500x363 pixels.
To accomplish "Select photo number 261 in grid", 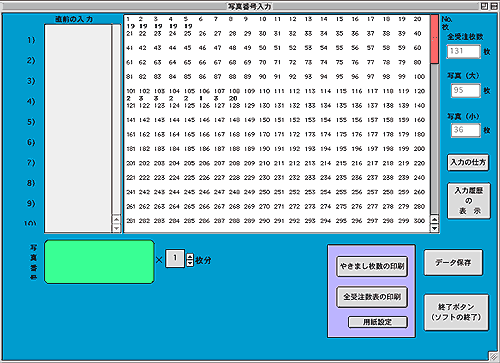I will (131, 206).
